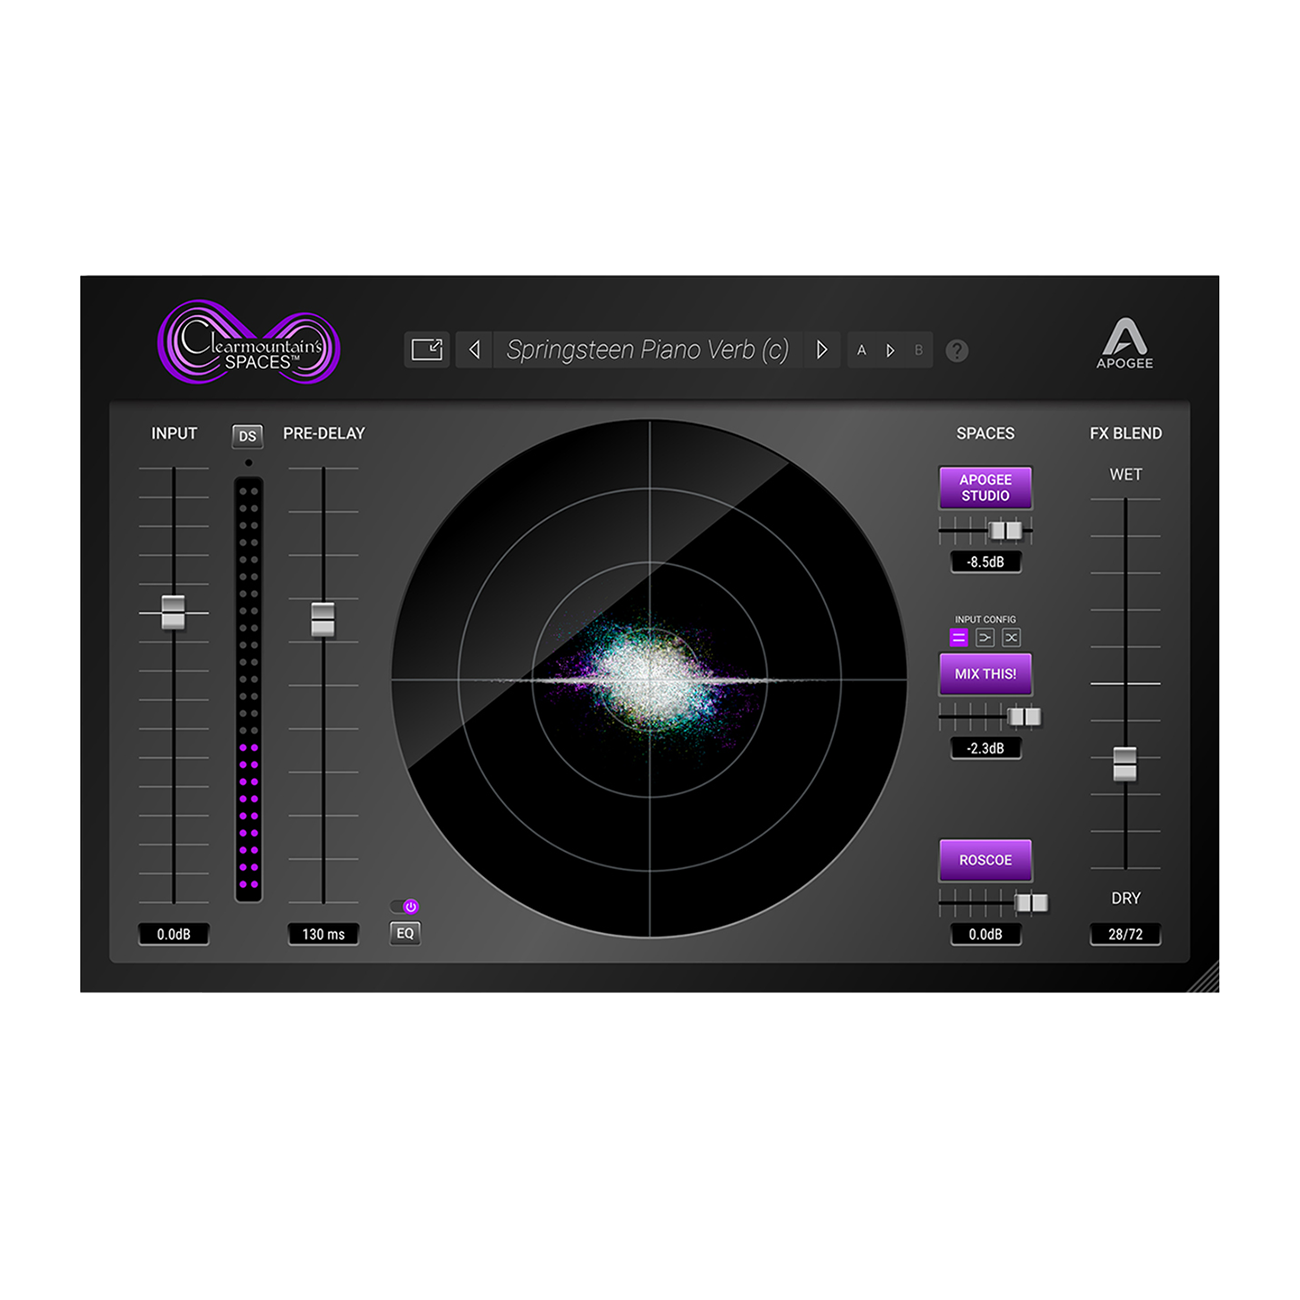
Task: Advance to the next preset
Action: pos(822,350)
